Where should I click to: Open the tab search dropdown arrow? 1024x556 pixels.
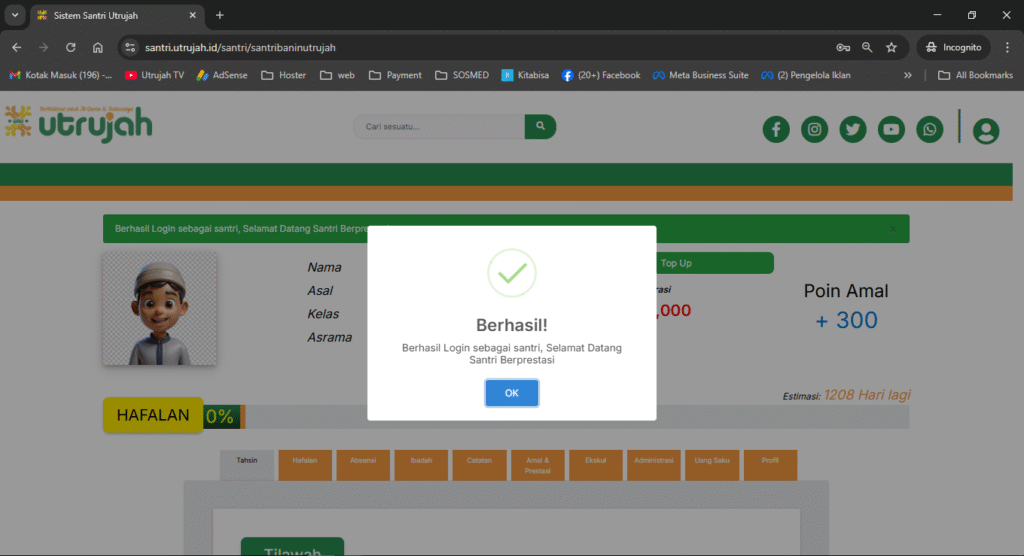pos(15,15)
